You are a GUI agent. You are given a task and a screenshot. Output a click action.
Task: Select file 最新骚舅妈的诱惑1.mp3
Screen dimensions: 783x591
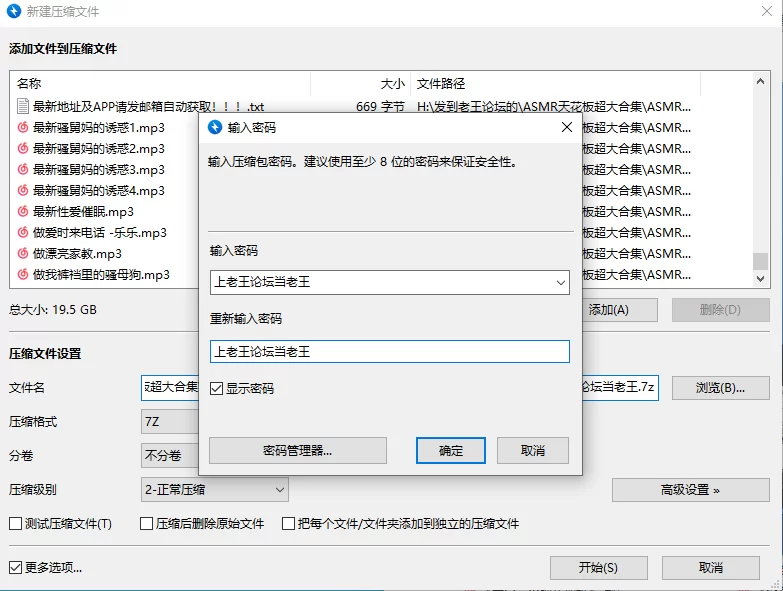tap(99, 128)
